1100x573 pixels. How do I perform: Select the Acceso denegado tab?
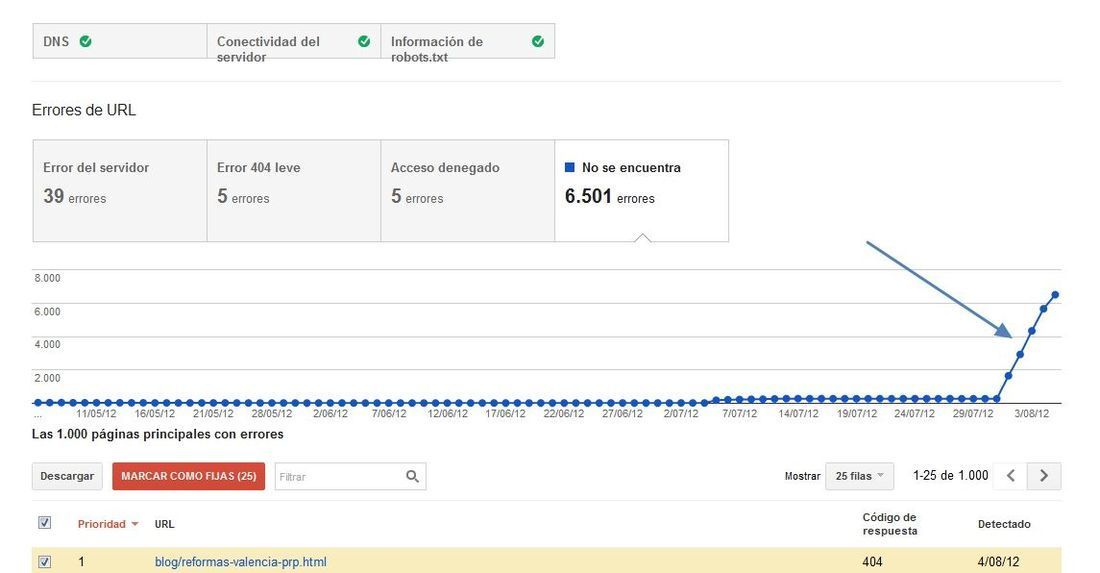point(468,191)
